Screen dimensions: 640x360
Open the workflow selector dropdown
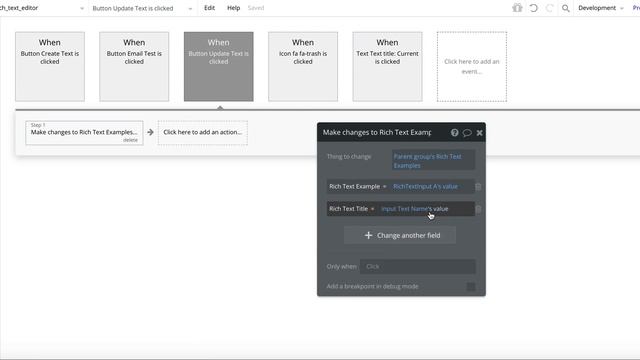pyautogui.click(x=142, y=8)
